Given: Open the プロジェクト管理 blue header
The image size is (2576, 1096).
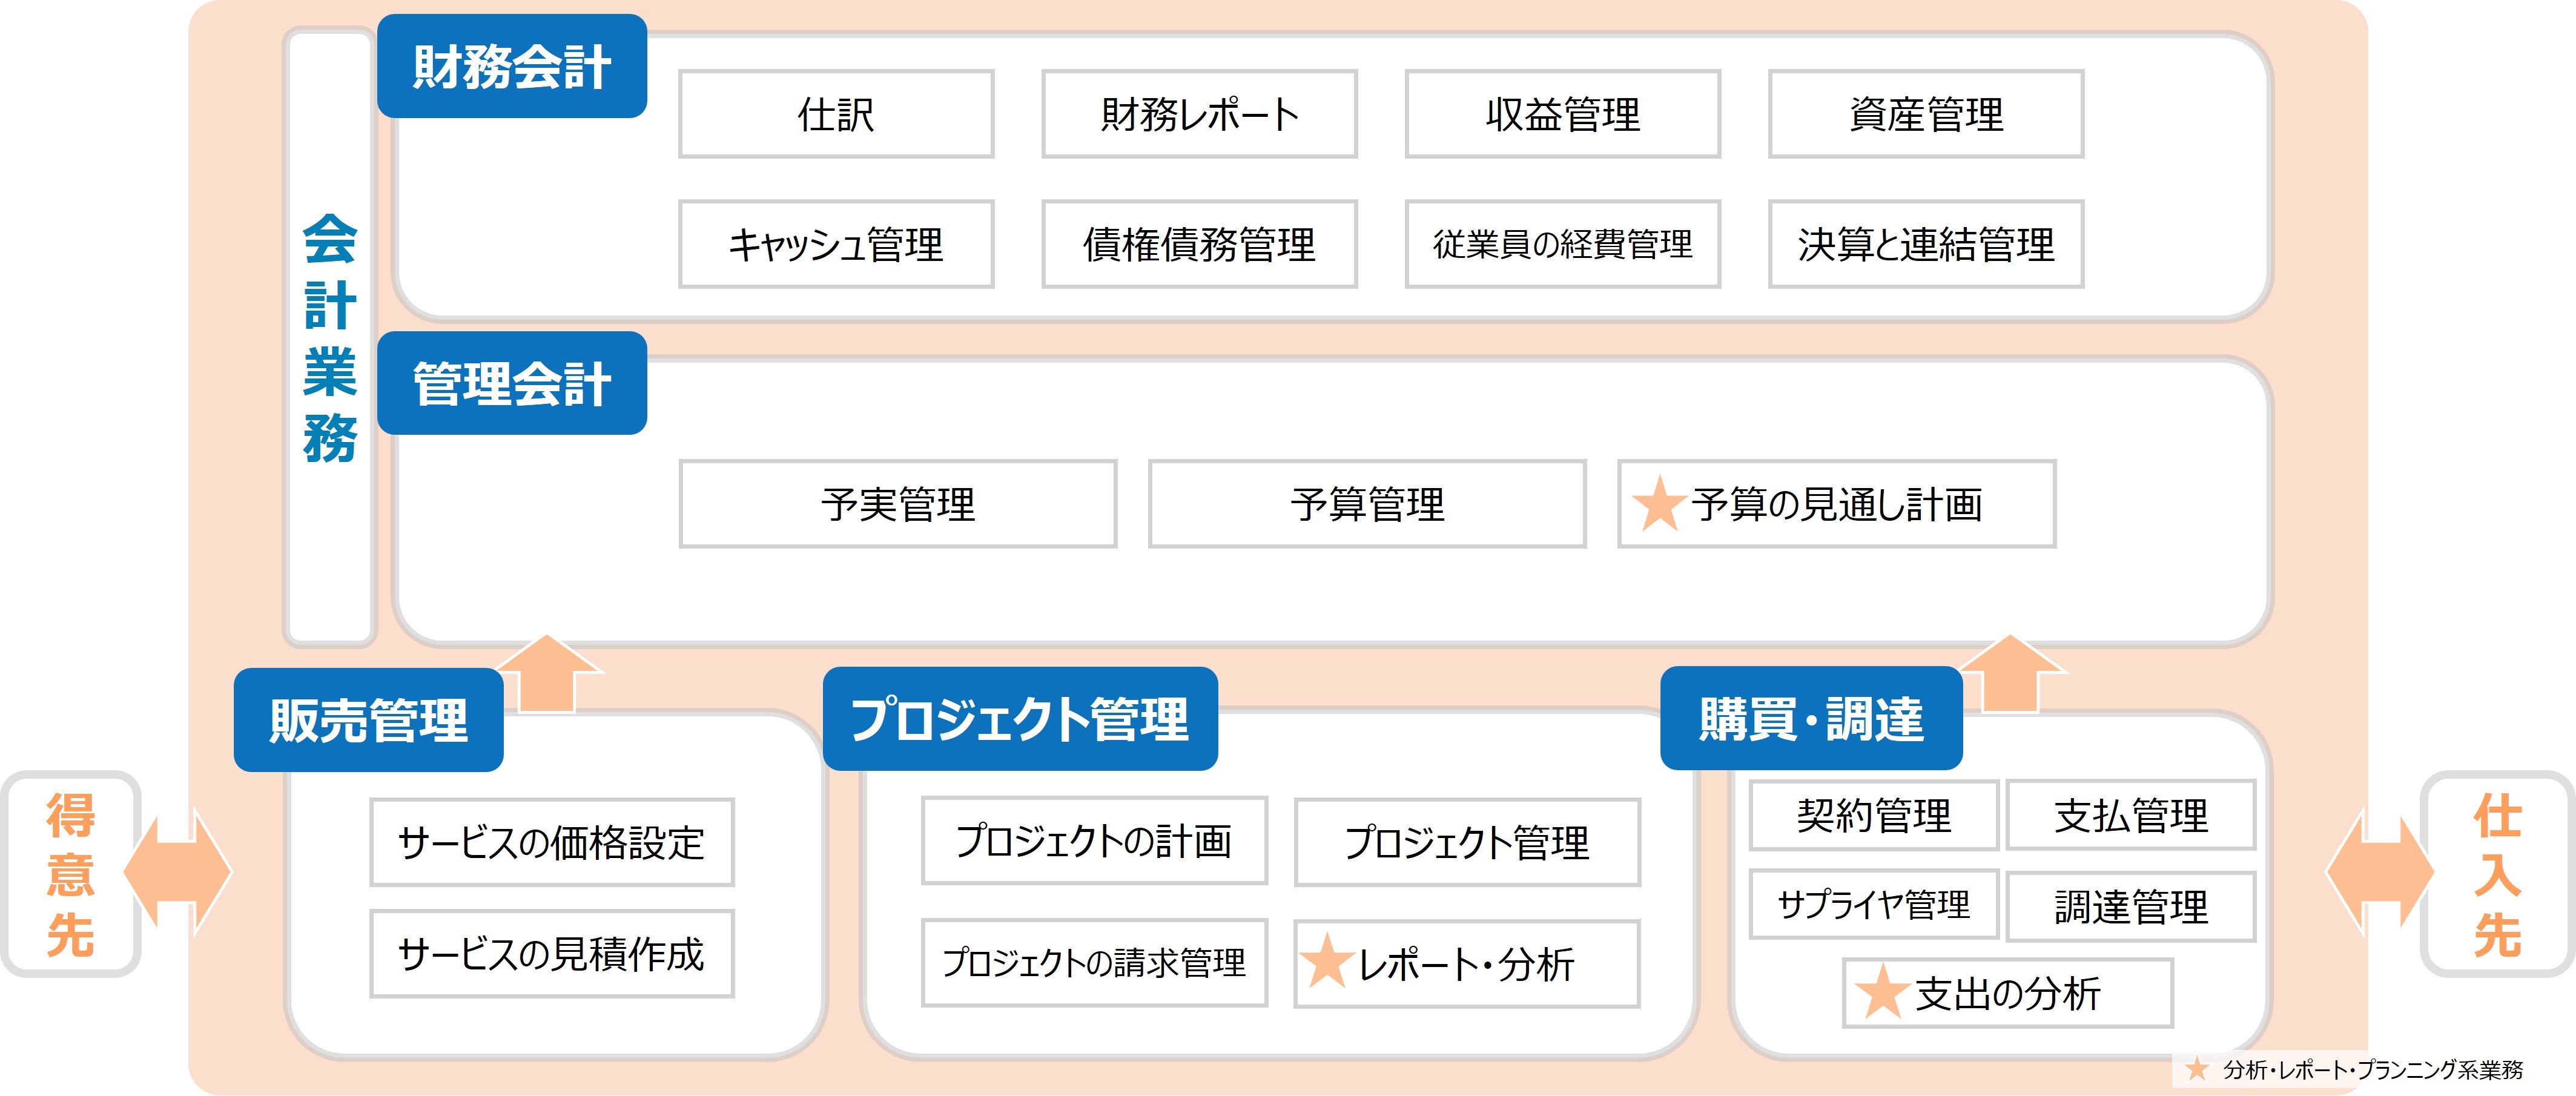Looking at the screenshot, I should [1019, 719].
